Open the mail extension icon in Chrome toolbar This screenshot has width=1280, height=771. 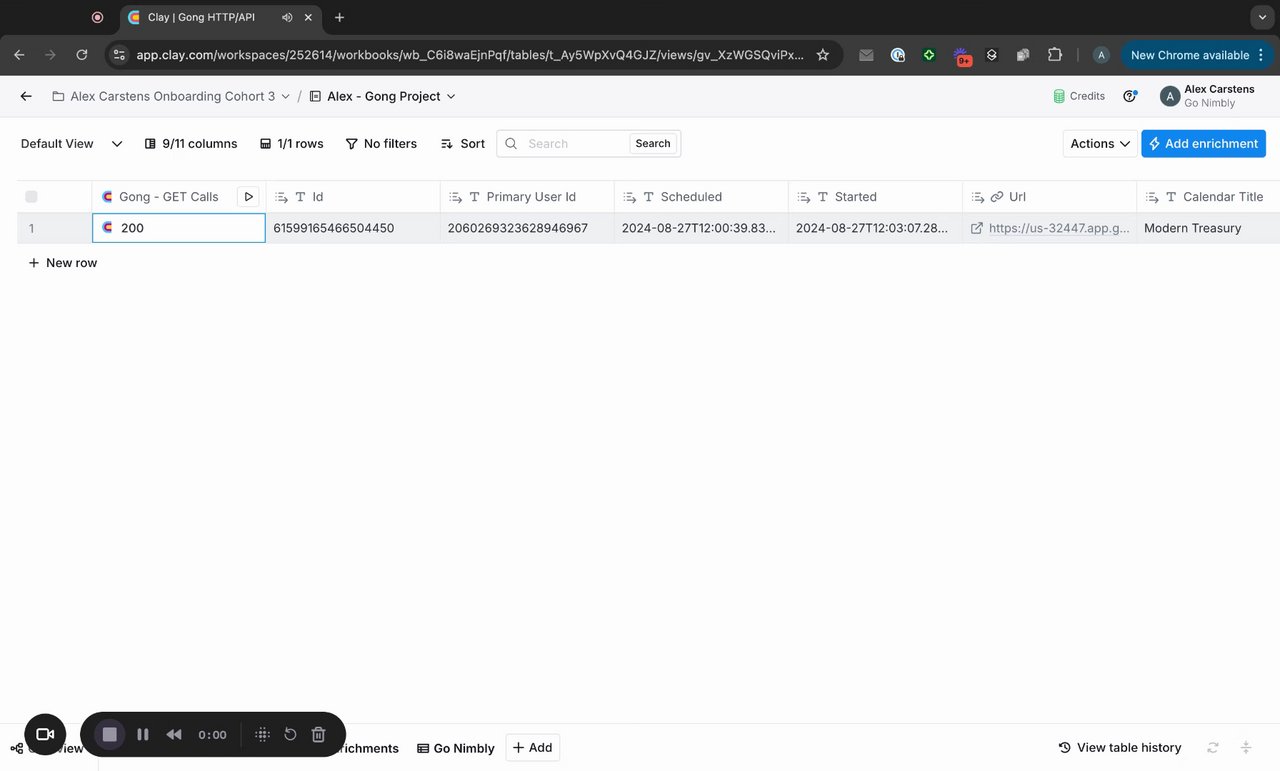click(866, 55)
